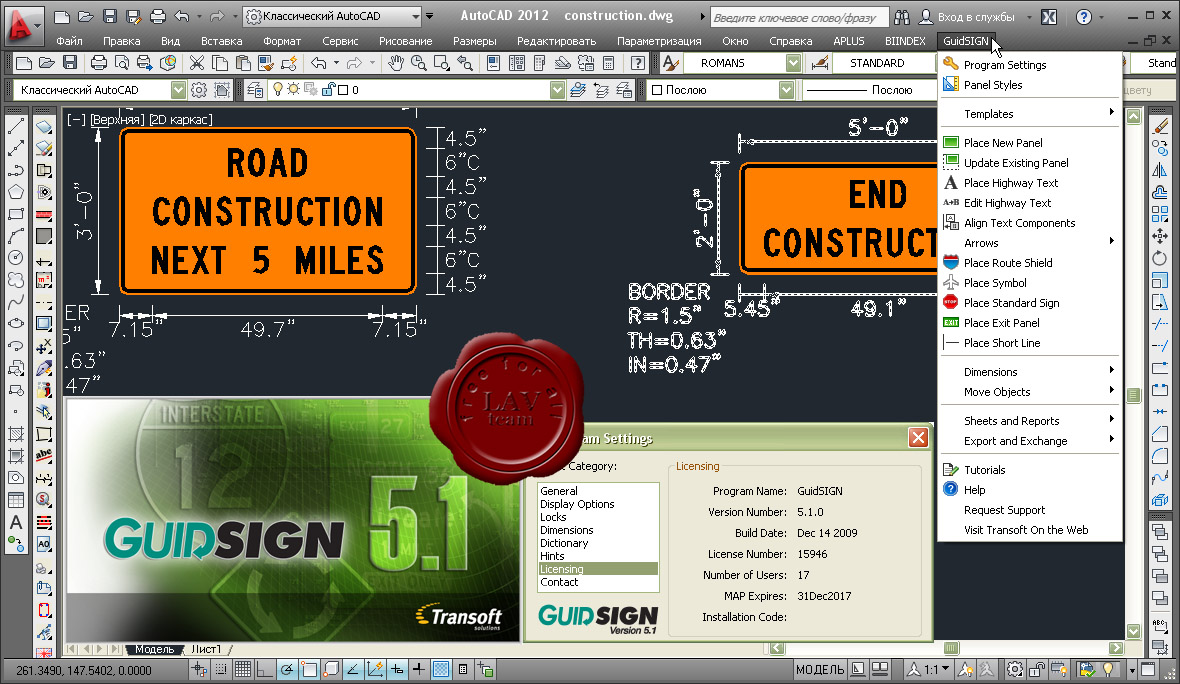The image size is (1180, 684).
Task: Open the Help question mark toolbar icon
Action: 637,63
